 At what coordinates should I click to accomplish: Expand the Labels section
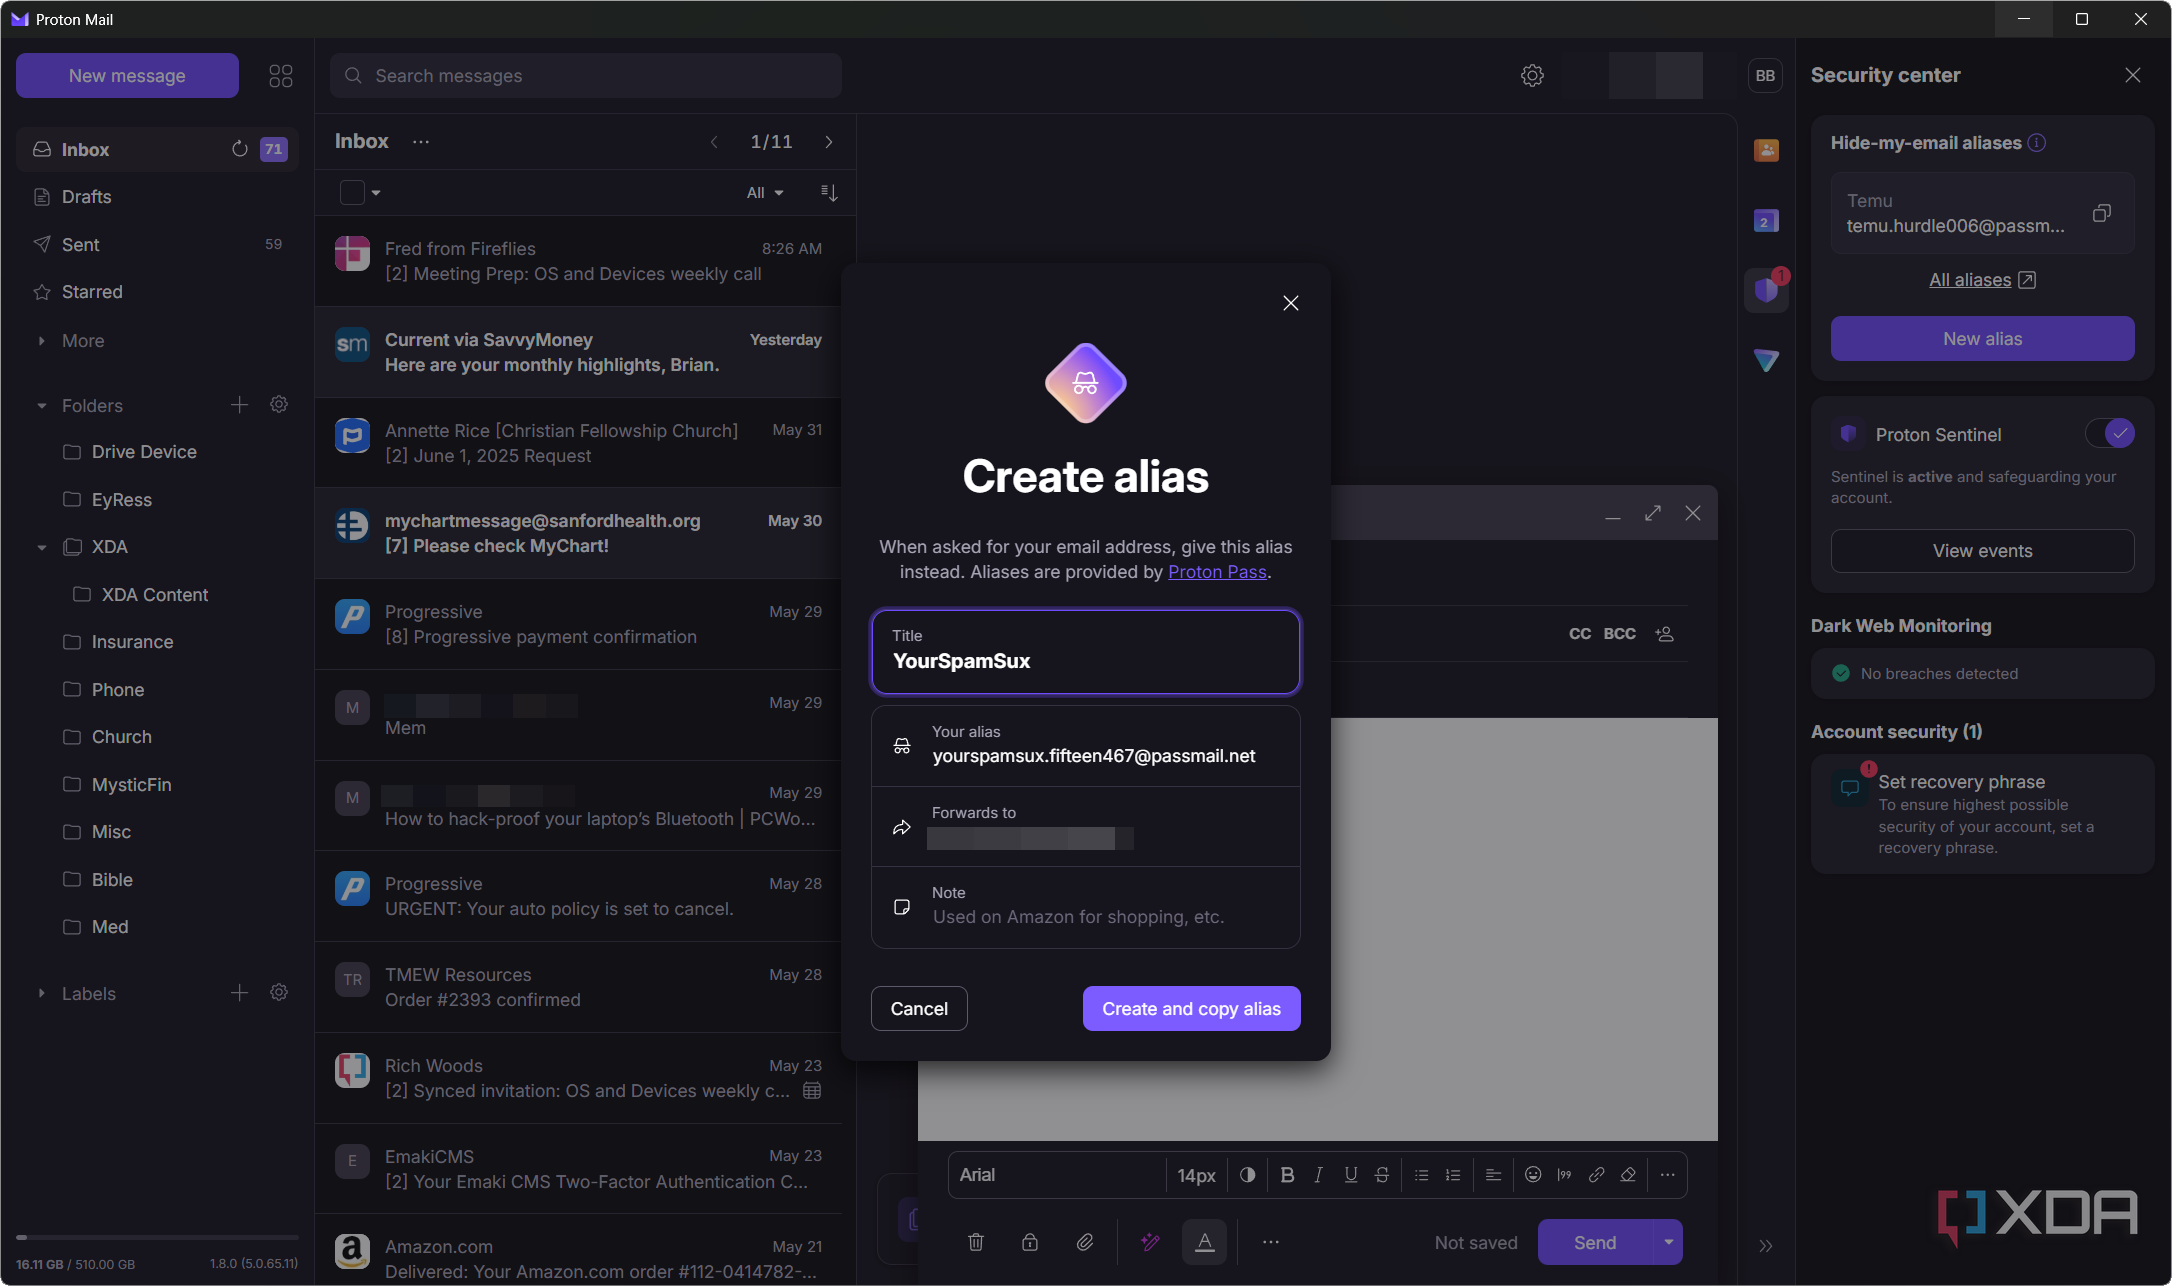(41, 993)
